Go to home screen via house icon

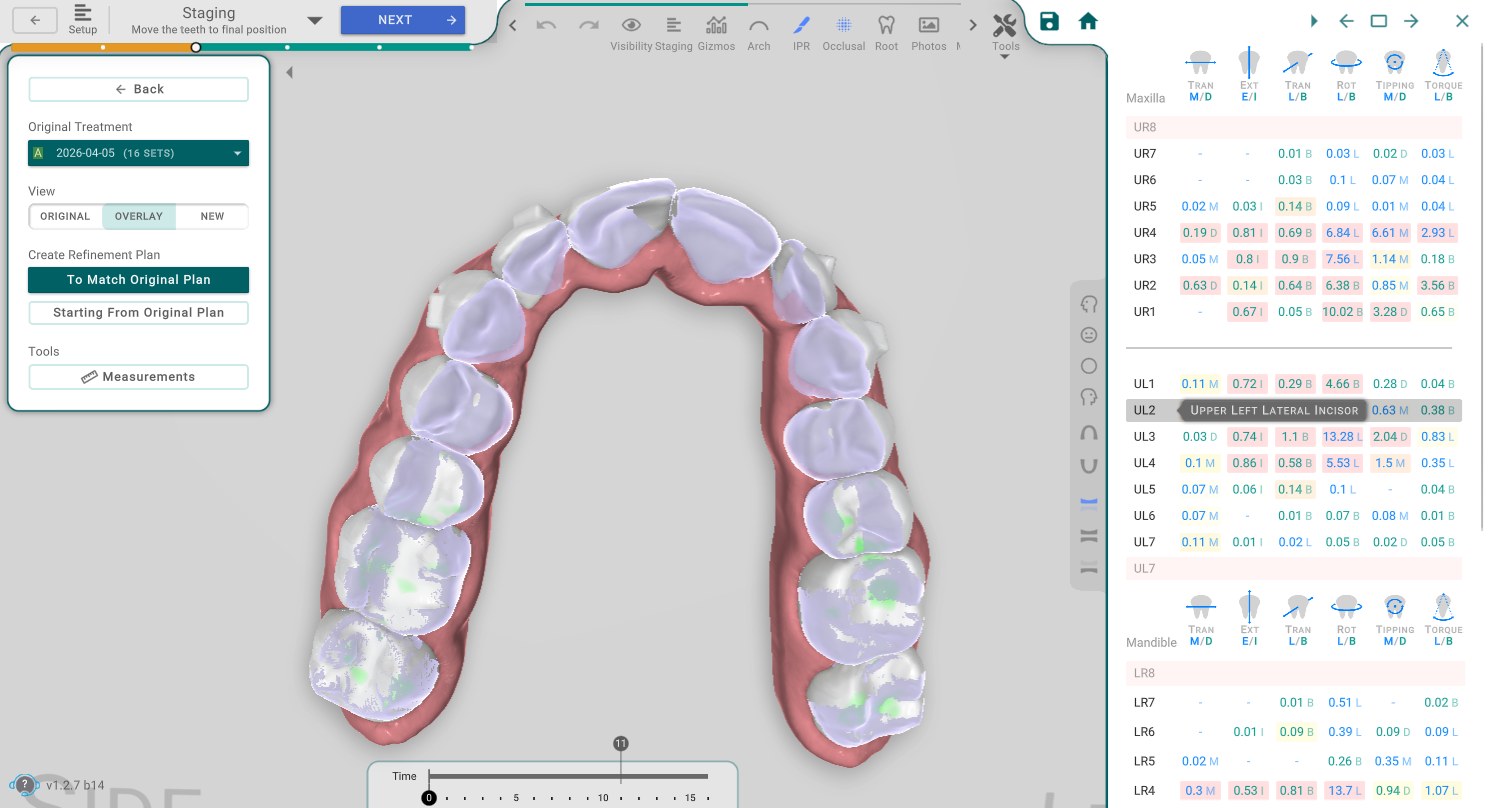click(1088, 21)
